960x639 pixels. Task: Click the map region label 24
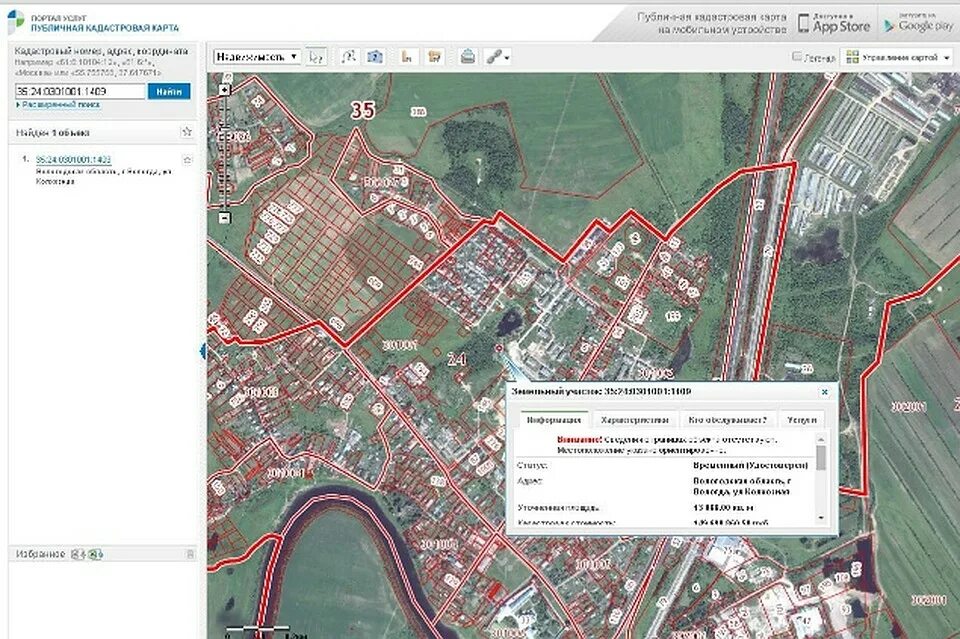456,359
